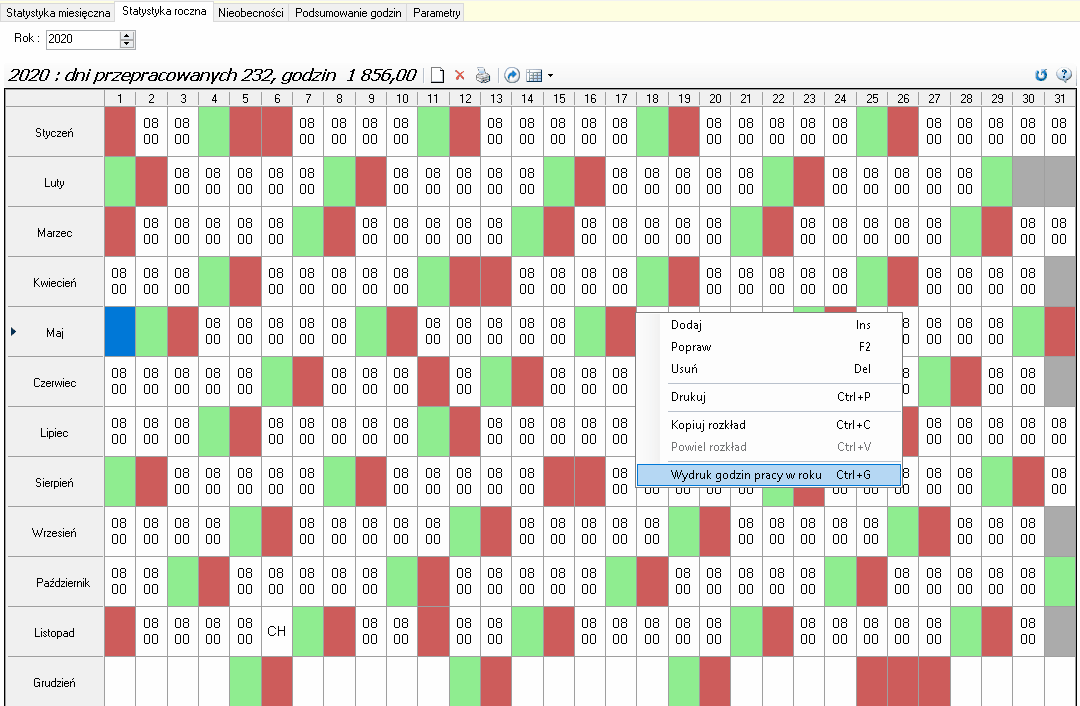Click the blue selected cell in Maj

point(120,331)
